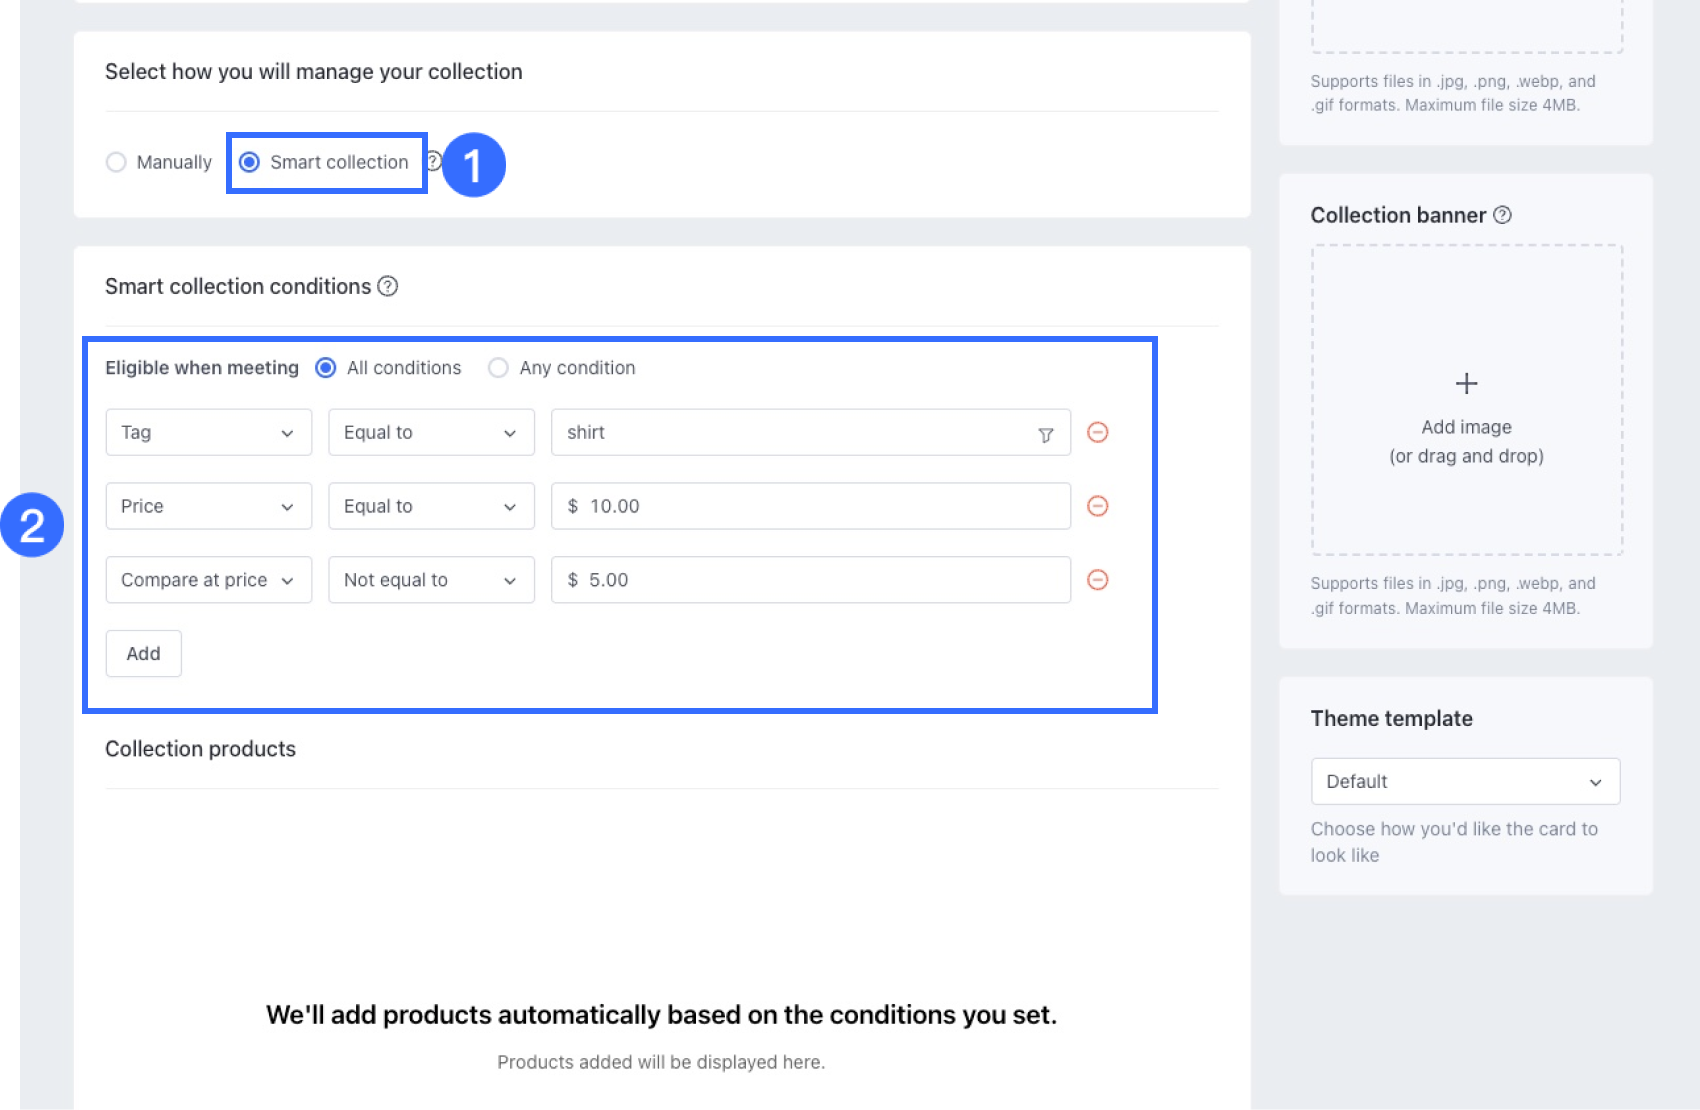Expand the Not equal to operator dropdown

[x=431, y=580]
